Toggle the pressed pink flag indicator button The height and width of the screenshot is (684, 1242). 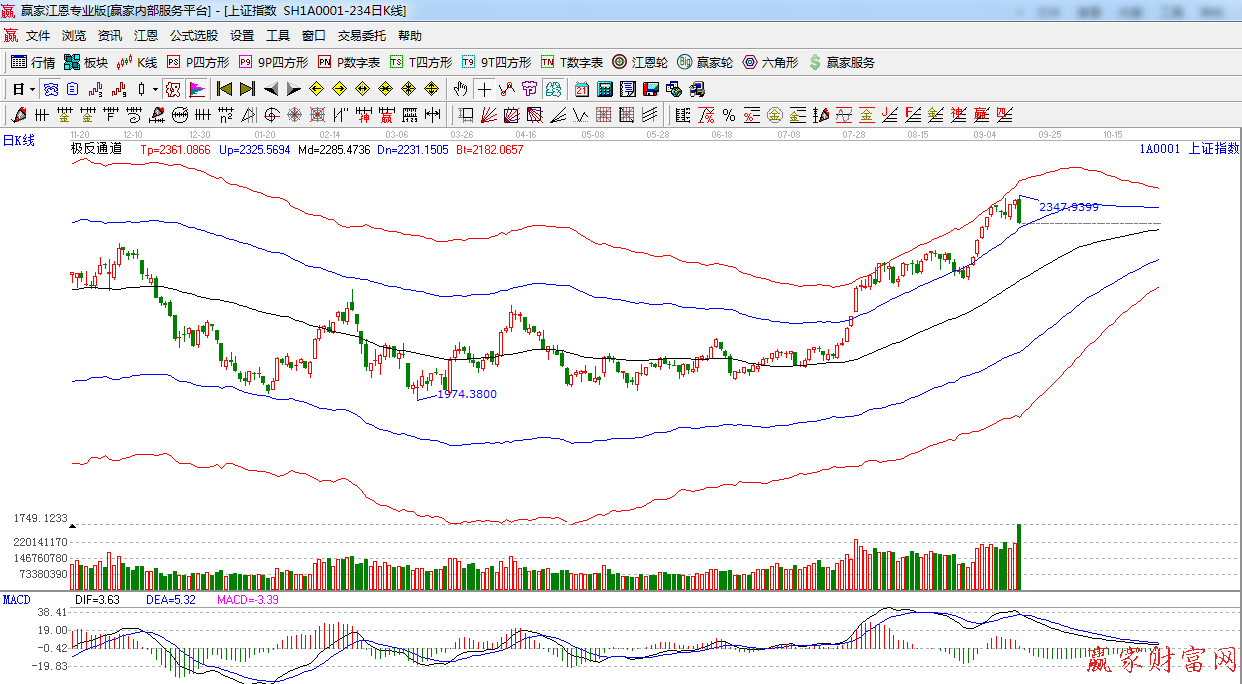pyautogui.click(x=196, y=89)
